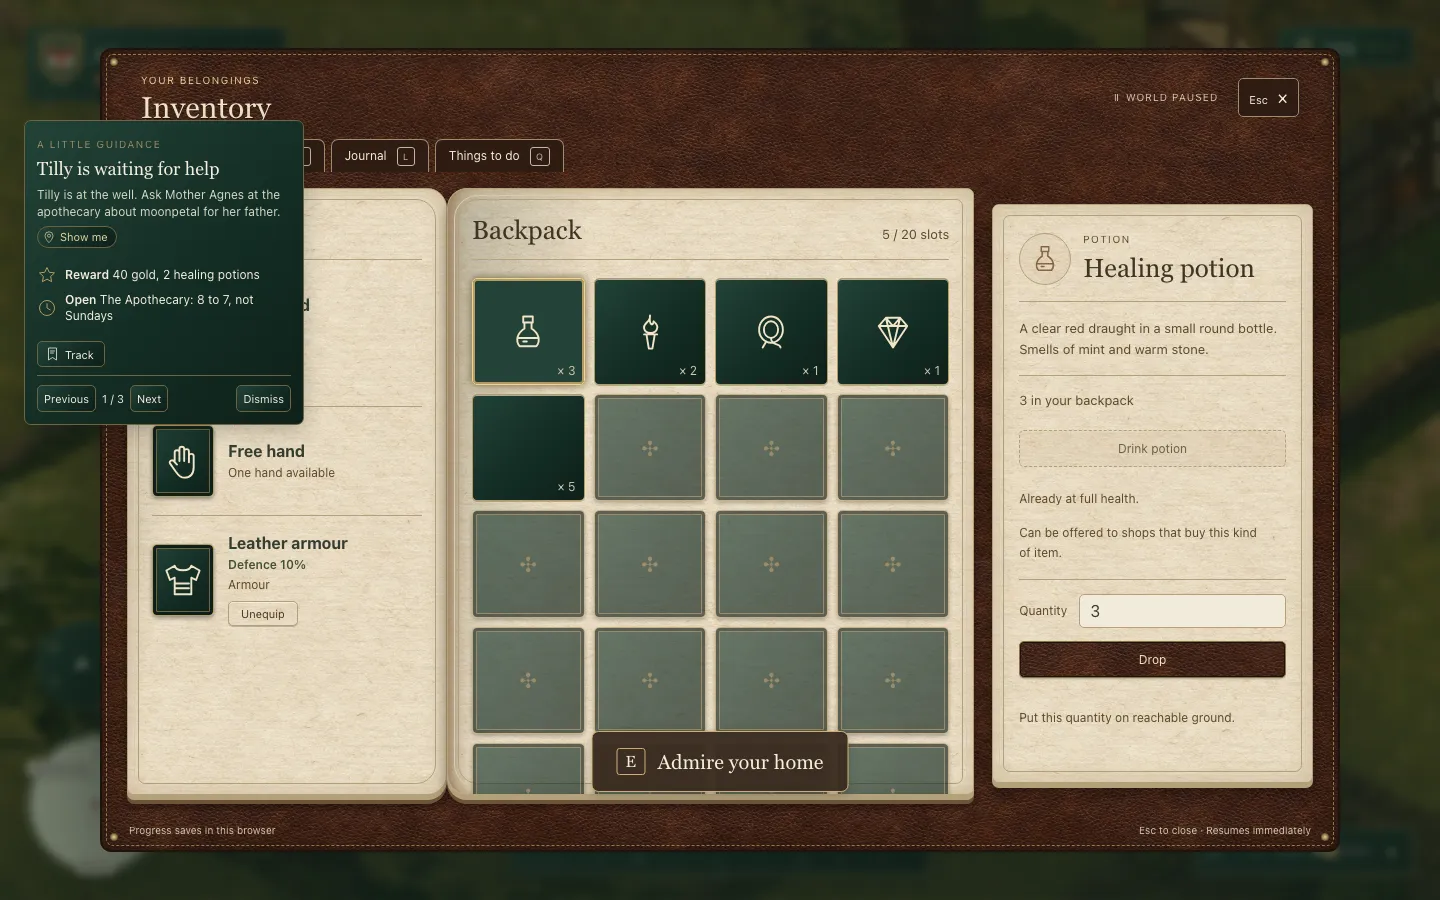Click the empty slot right of the × 5 item

(650, 447)
